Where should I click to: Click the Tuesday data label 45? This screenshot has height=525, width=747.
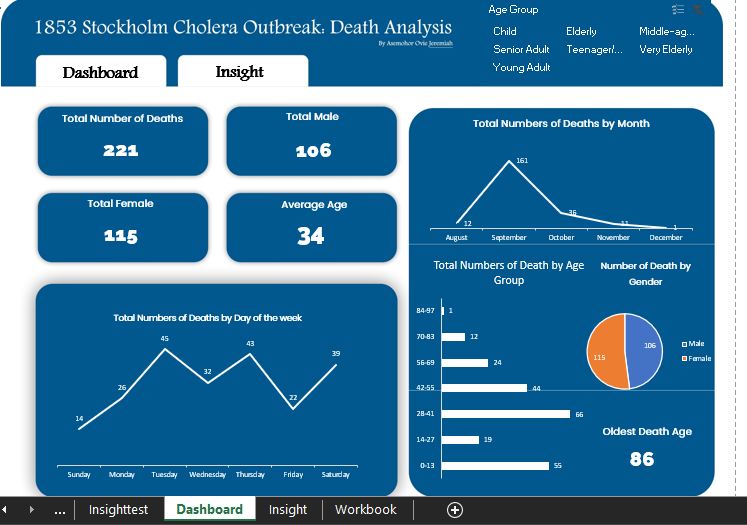click(x=164, y=338)
